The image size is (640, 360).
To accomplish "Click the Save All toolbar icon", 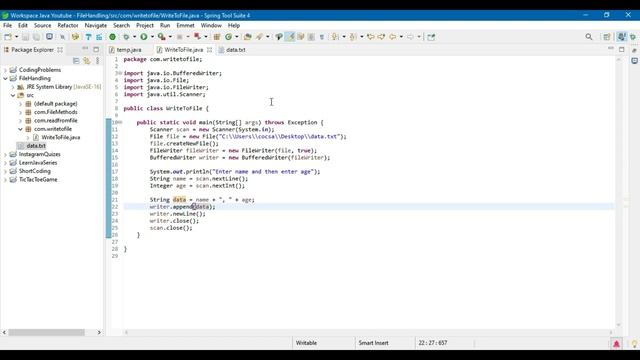I will 36,37.
